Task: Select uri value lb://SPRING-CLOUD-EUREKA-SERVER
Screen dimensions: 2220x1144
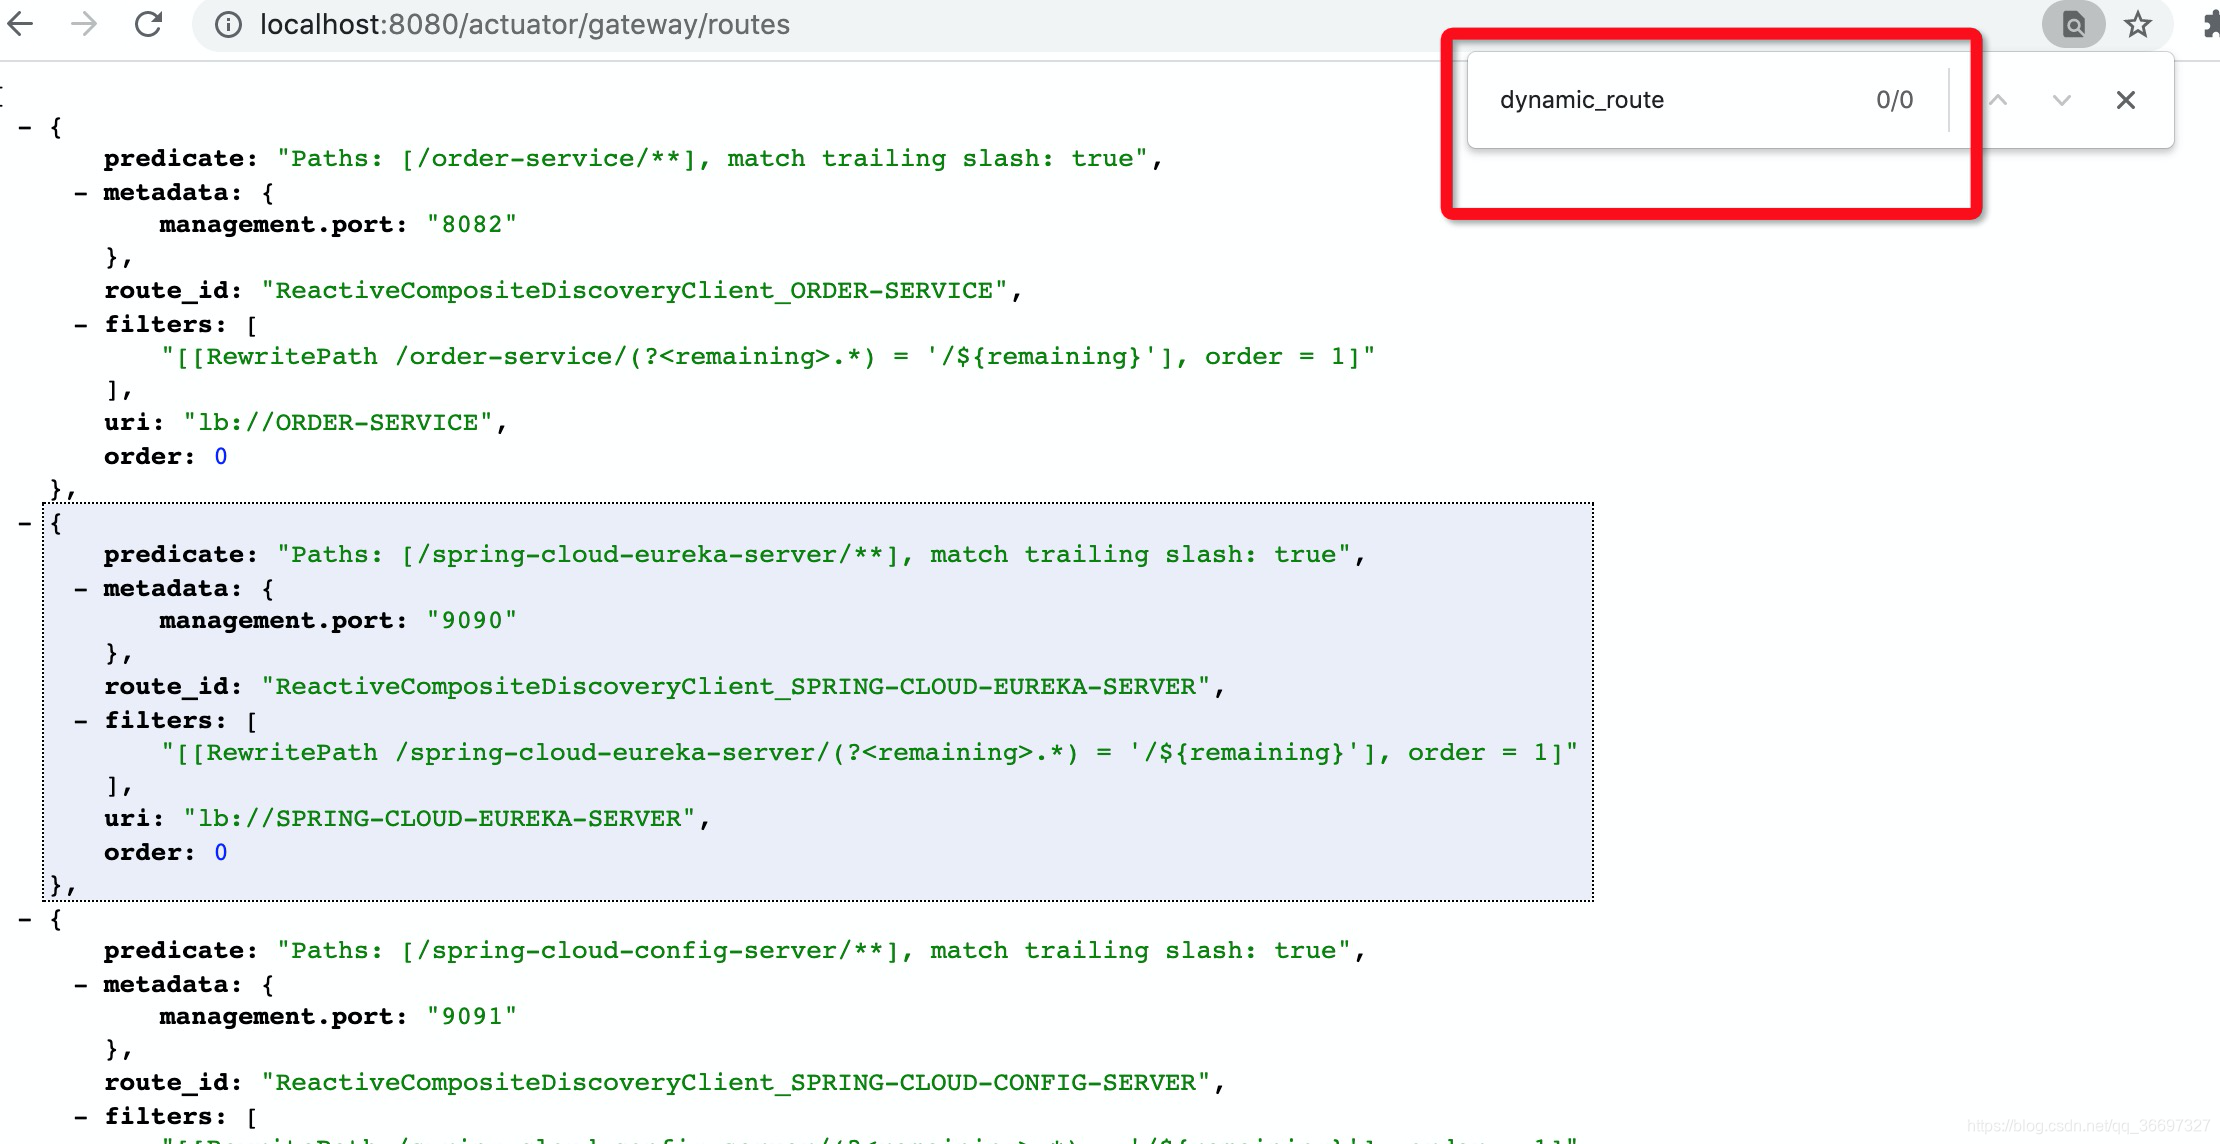Action: click(440, 819)
